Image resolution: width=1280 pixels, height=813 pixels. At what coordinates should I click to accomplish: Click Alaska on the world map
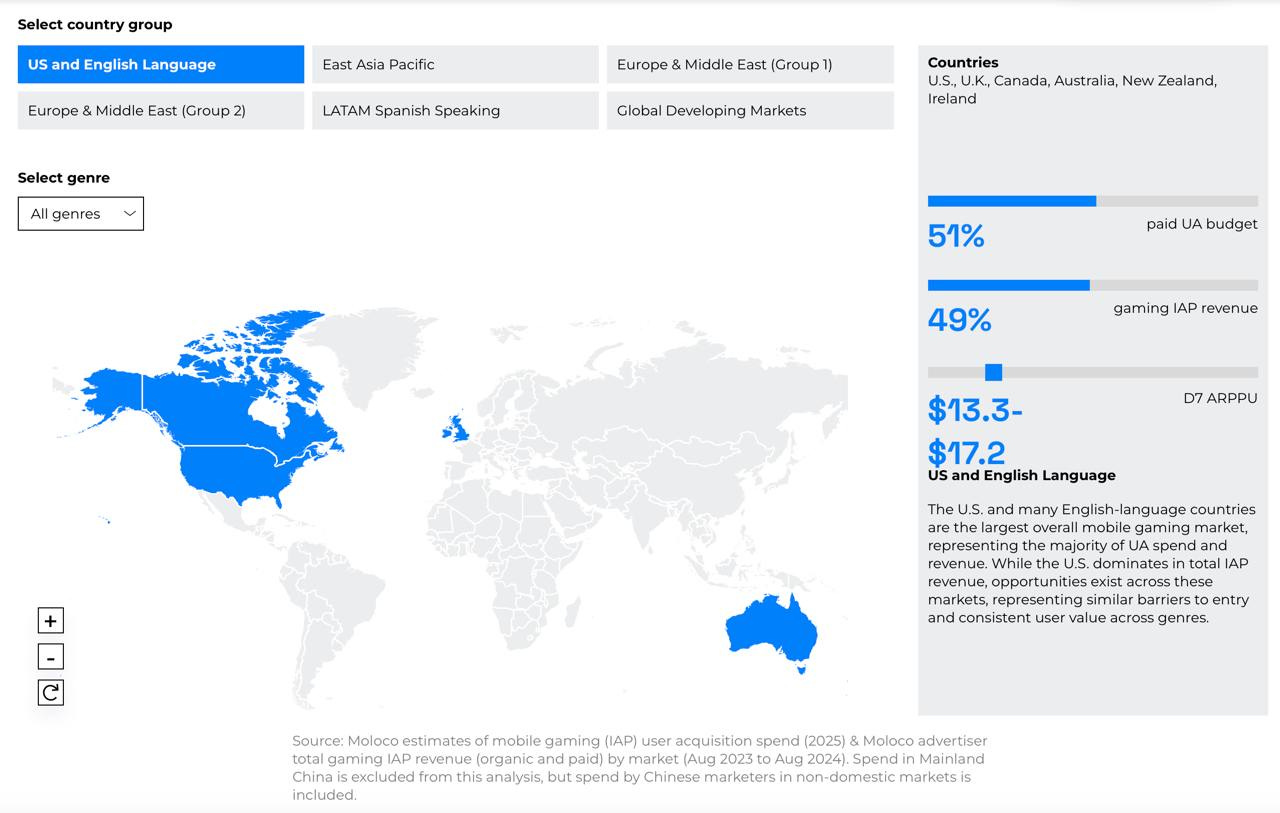pos(110,392)
